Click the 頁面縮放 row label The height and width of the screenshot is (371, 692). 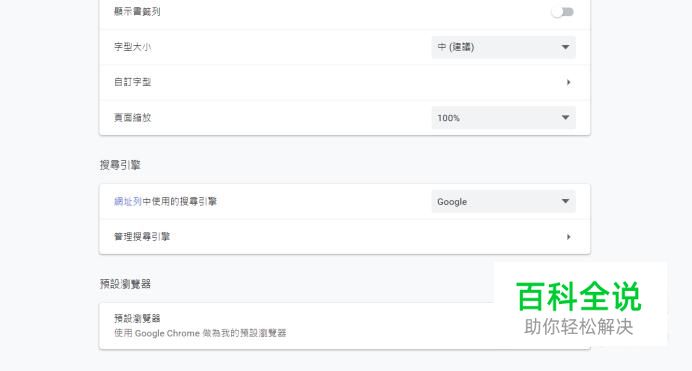132,118
